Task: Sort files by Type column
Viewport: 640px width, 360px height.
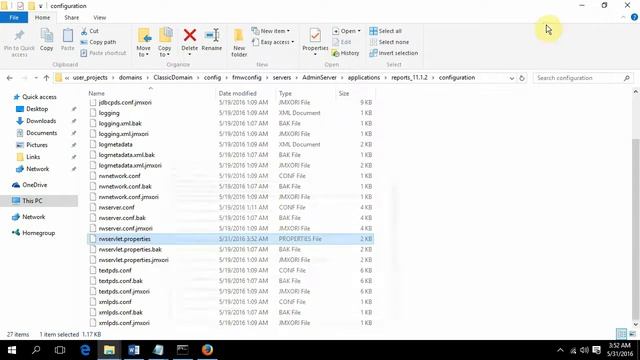Action: click(x=285, y=93)
